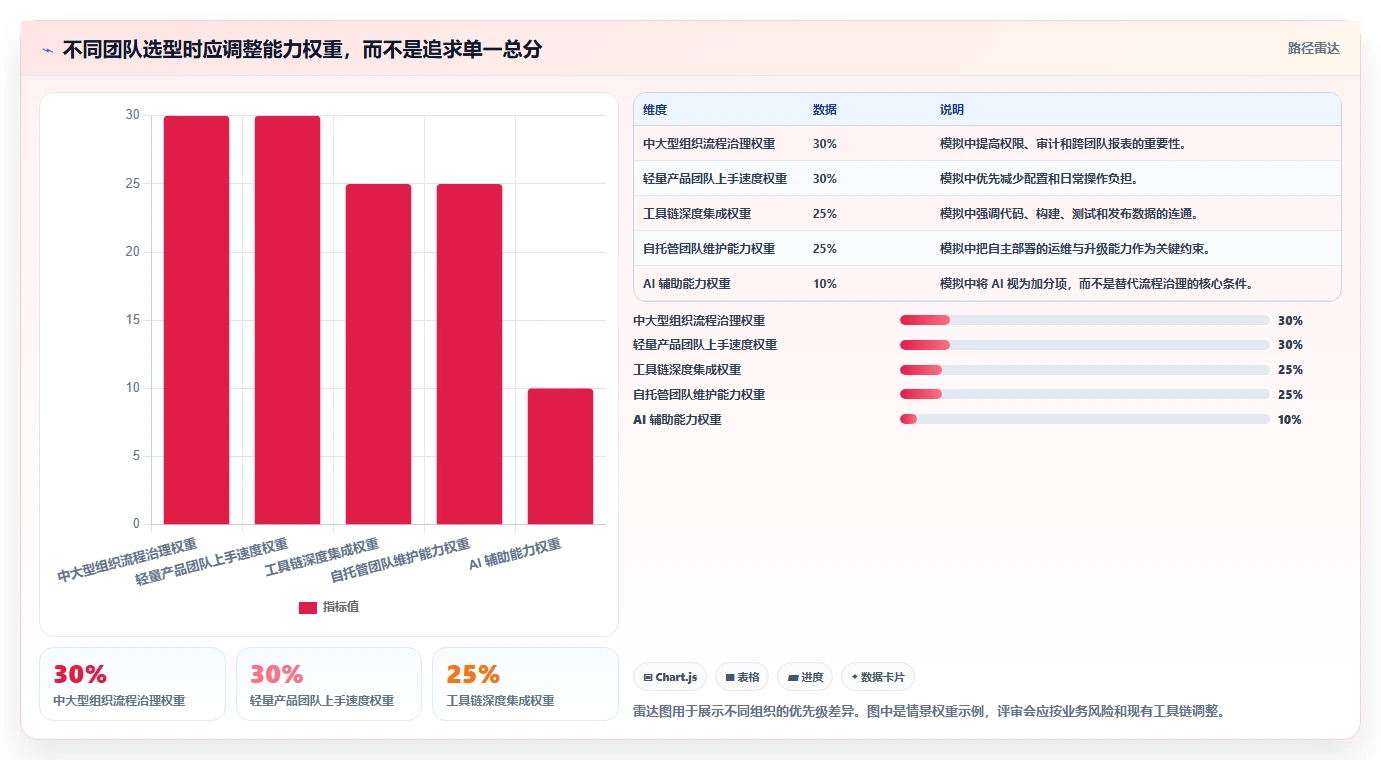Click the Chart.js tag chip

(x=670, y=677)
